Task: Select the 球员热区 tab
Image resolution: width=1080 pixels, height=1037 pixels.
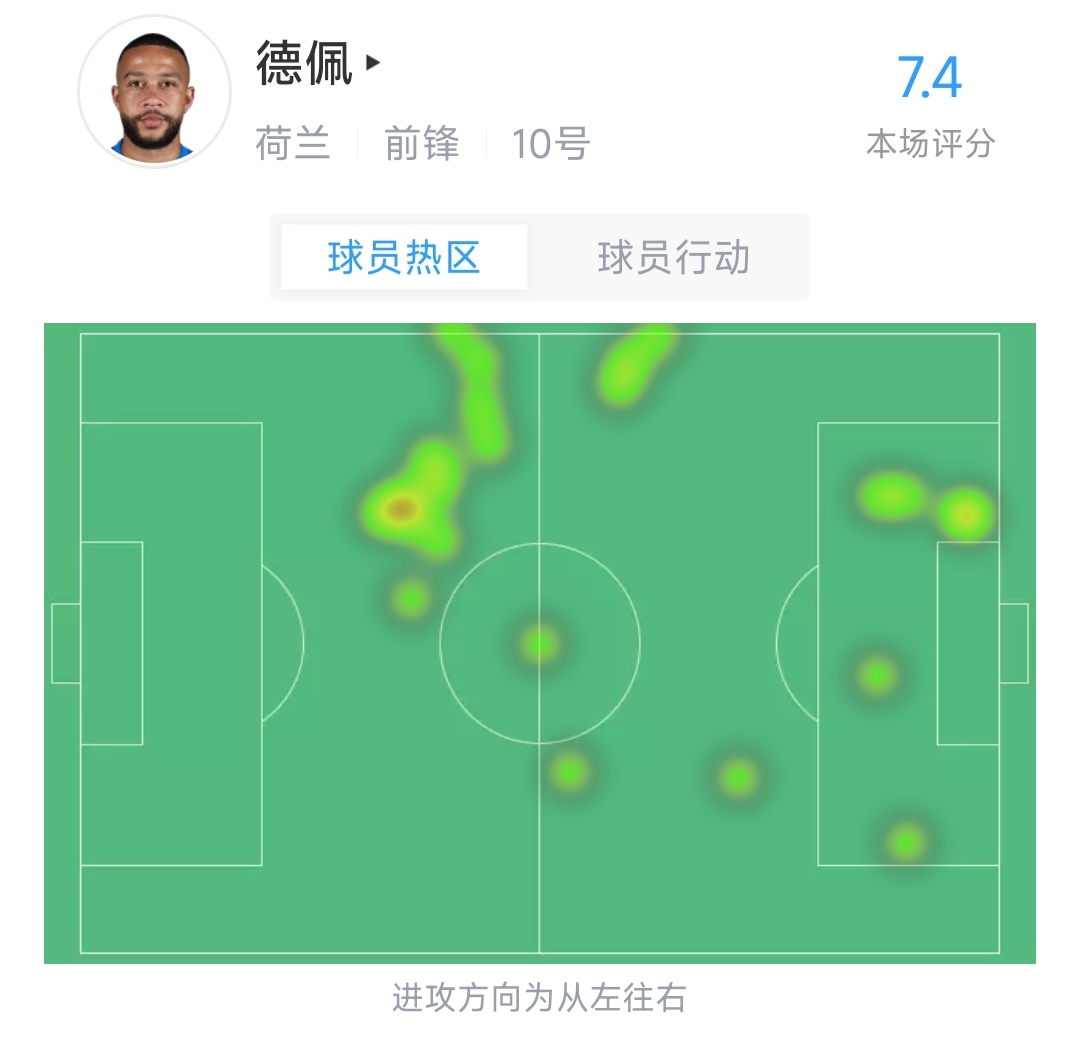Action: tap(404, 258)
